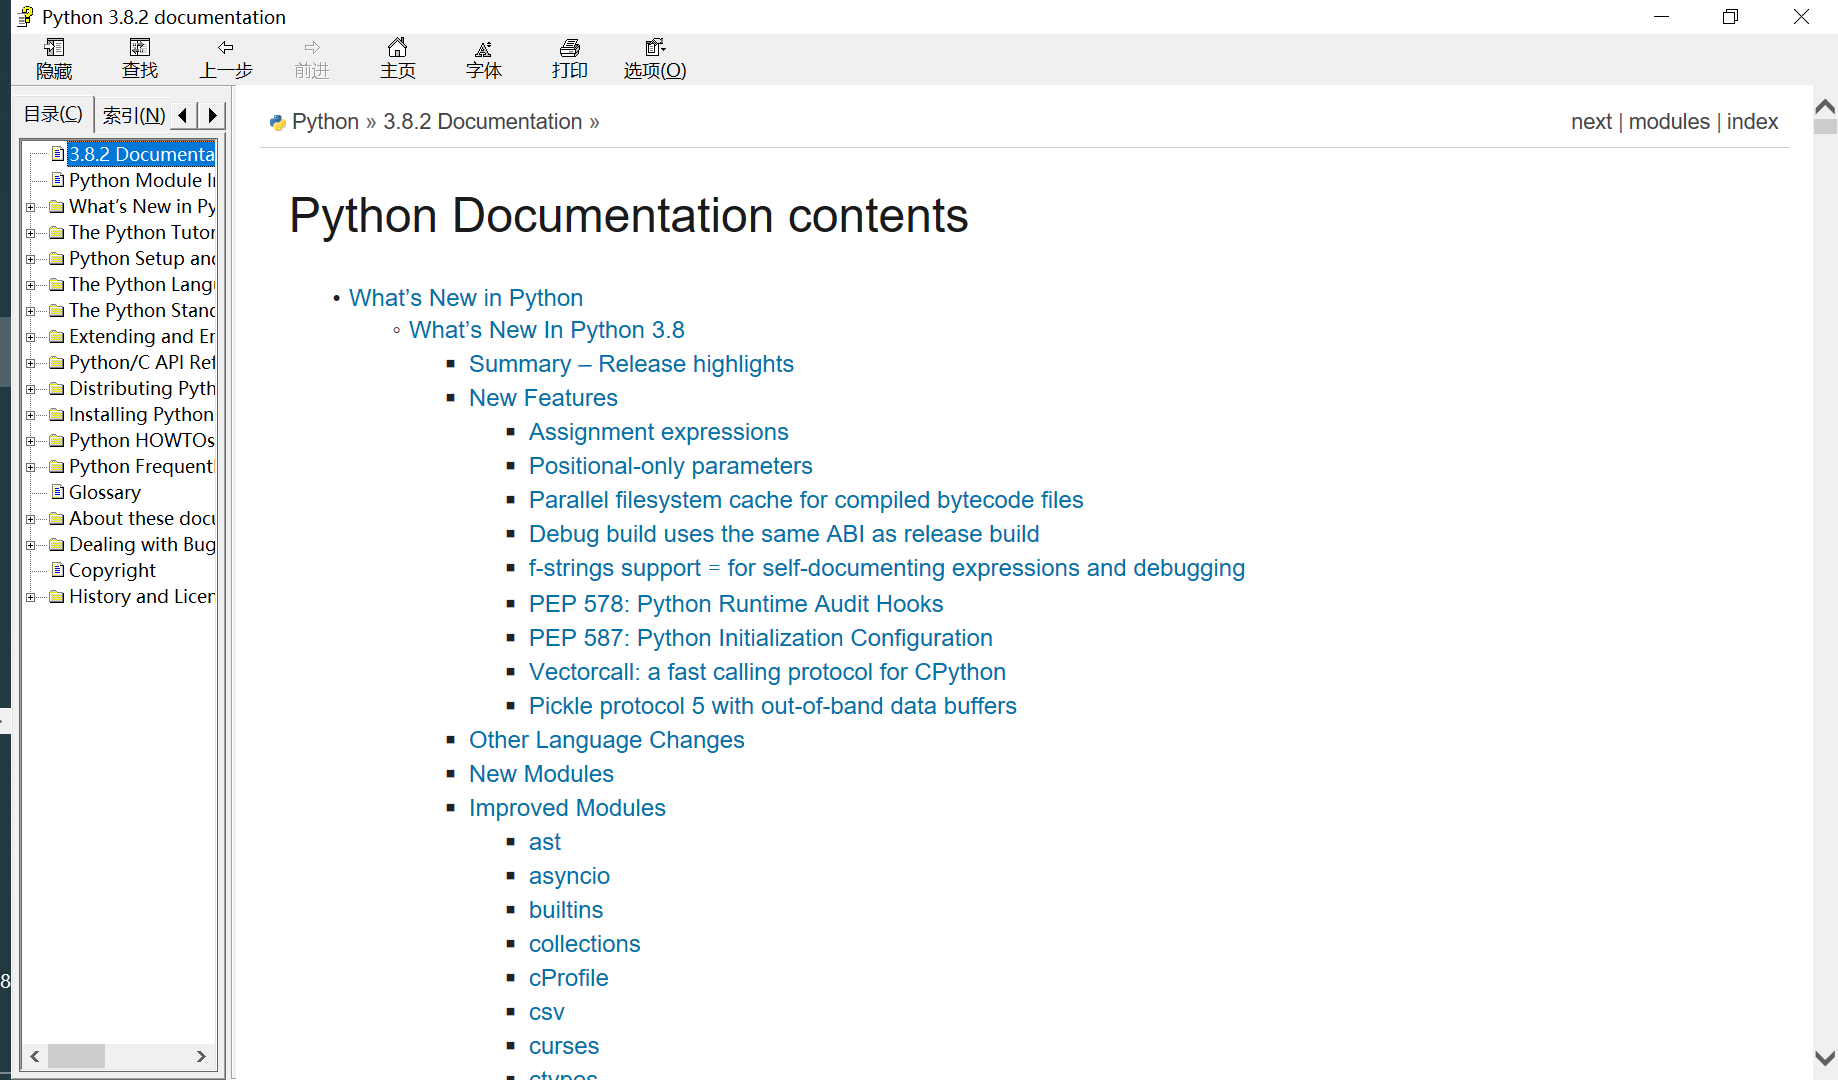Minimize the Python documentation window

coord(1661,17)
